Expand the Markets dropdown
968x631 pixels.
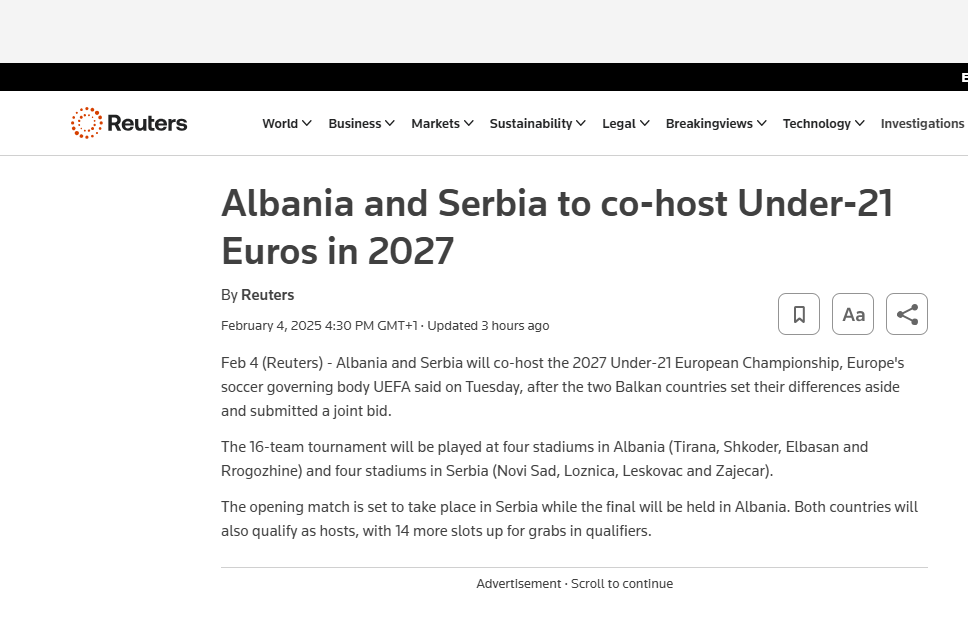pos(442,124)
